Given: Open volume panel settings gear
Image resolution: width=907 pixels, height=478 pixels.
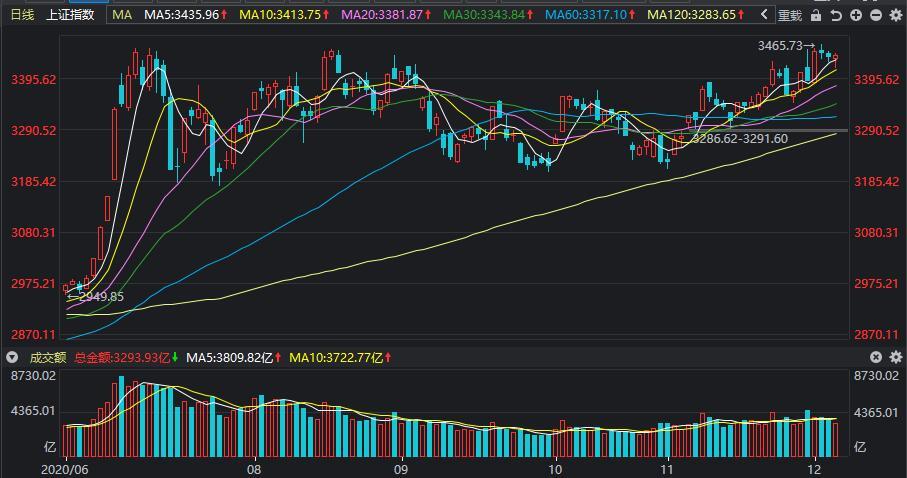Looking at the screenshot, I should coord(895,357).
